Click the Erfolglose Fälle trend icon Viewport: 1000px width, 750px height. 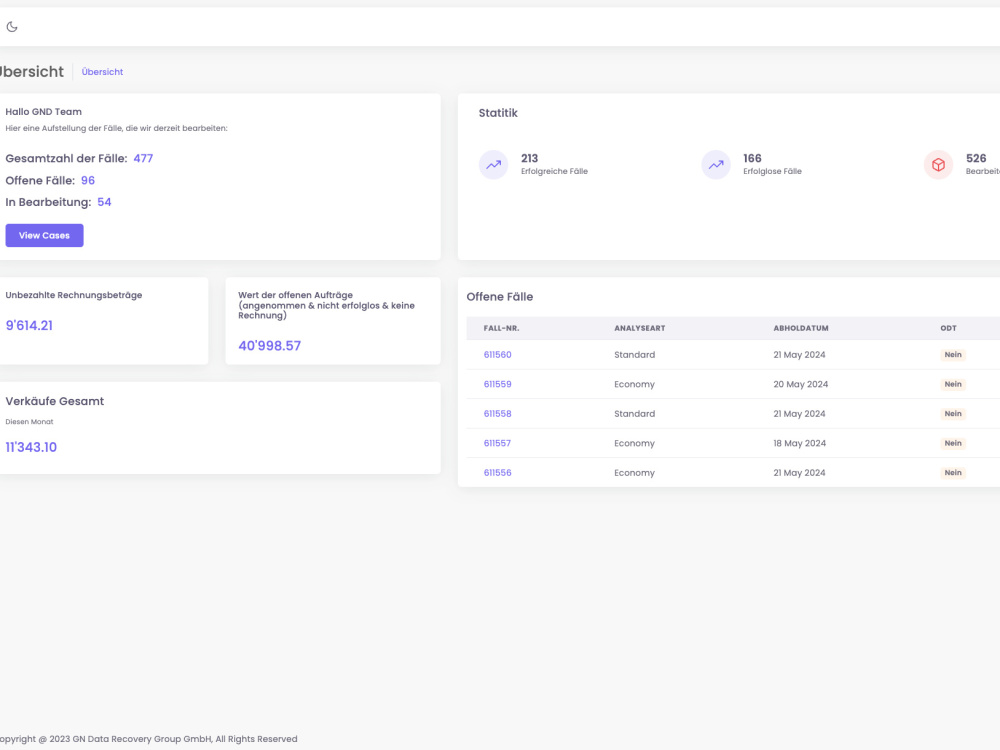coord(716,165)
